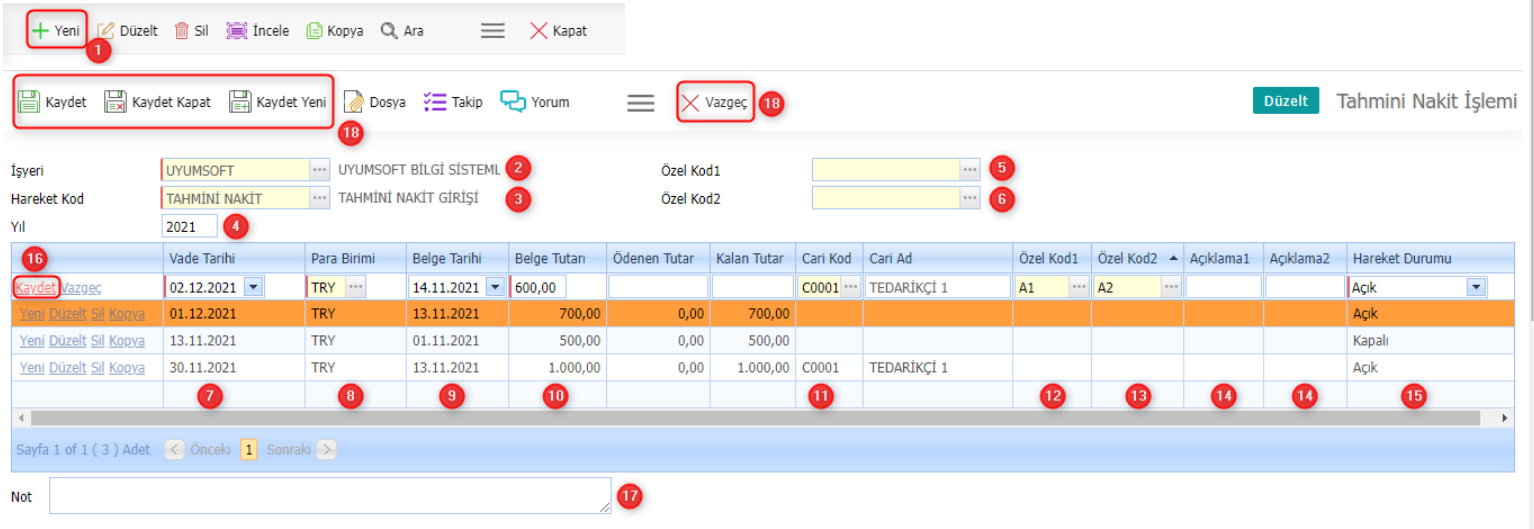Open Vade Tarihi date dropdown in edit row
Viewport: 1534px width, 529px height.
point(253,287)
